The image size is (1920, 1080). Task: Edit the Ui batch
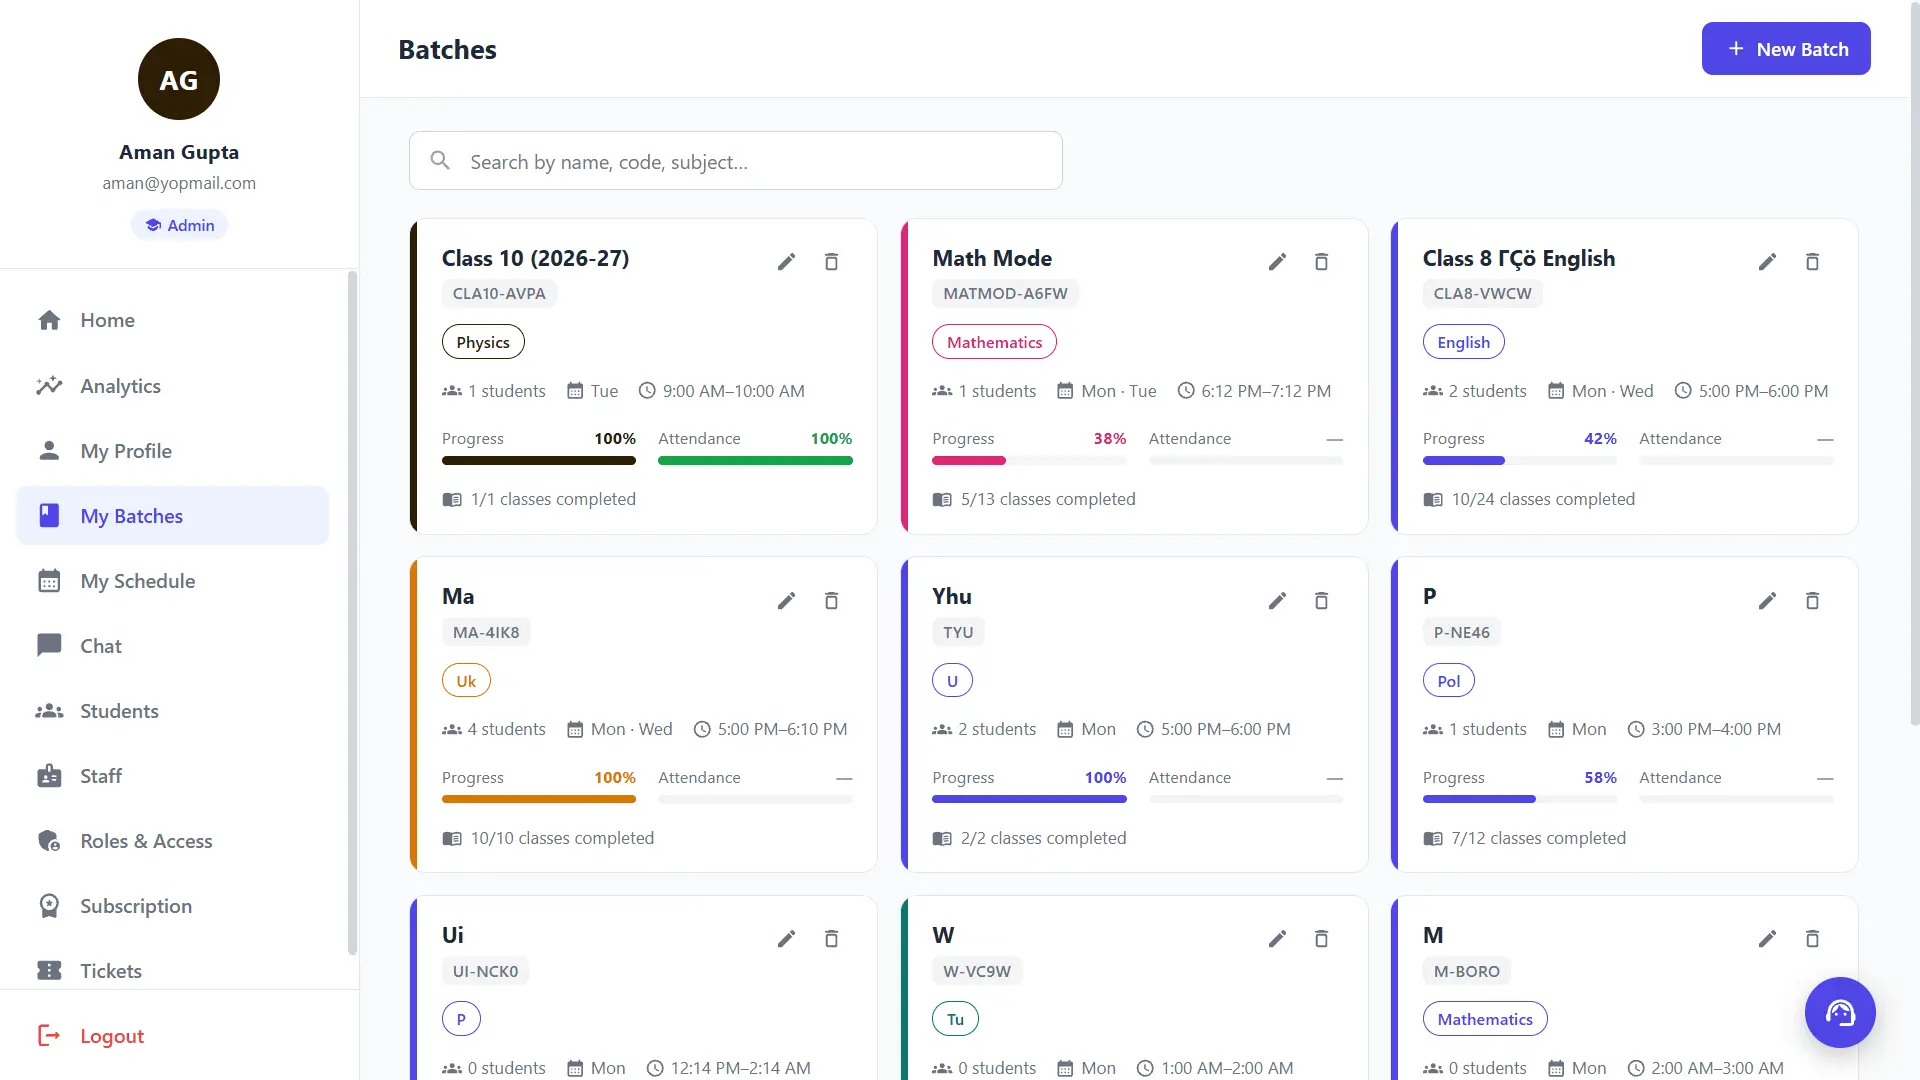(787, 939)
